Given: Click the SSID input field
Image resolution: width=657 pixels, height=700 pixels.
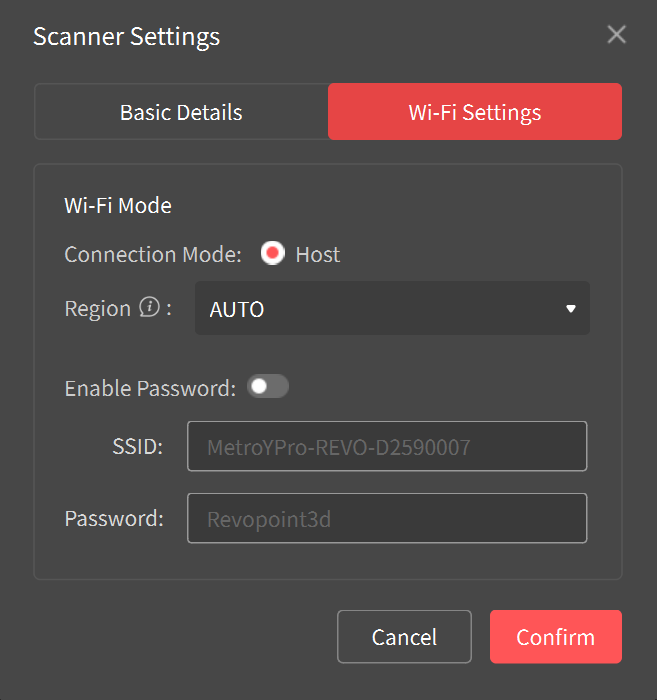Looking at the screenshot, I should pyautogui.click(x=386, y=446).
